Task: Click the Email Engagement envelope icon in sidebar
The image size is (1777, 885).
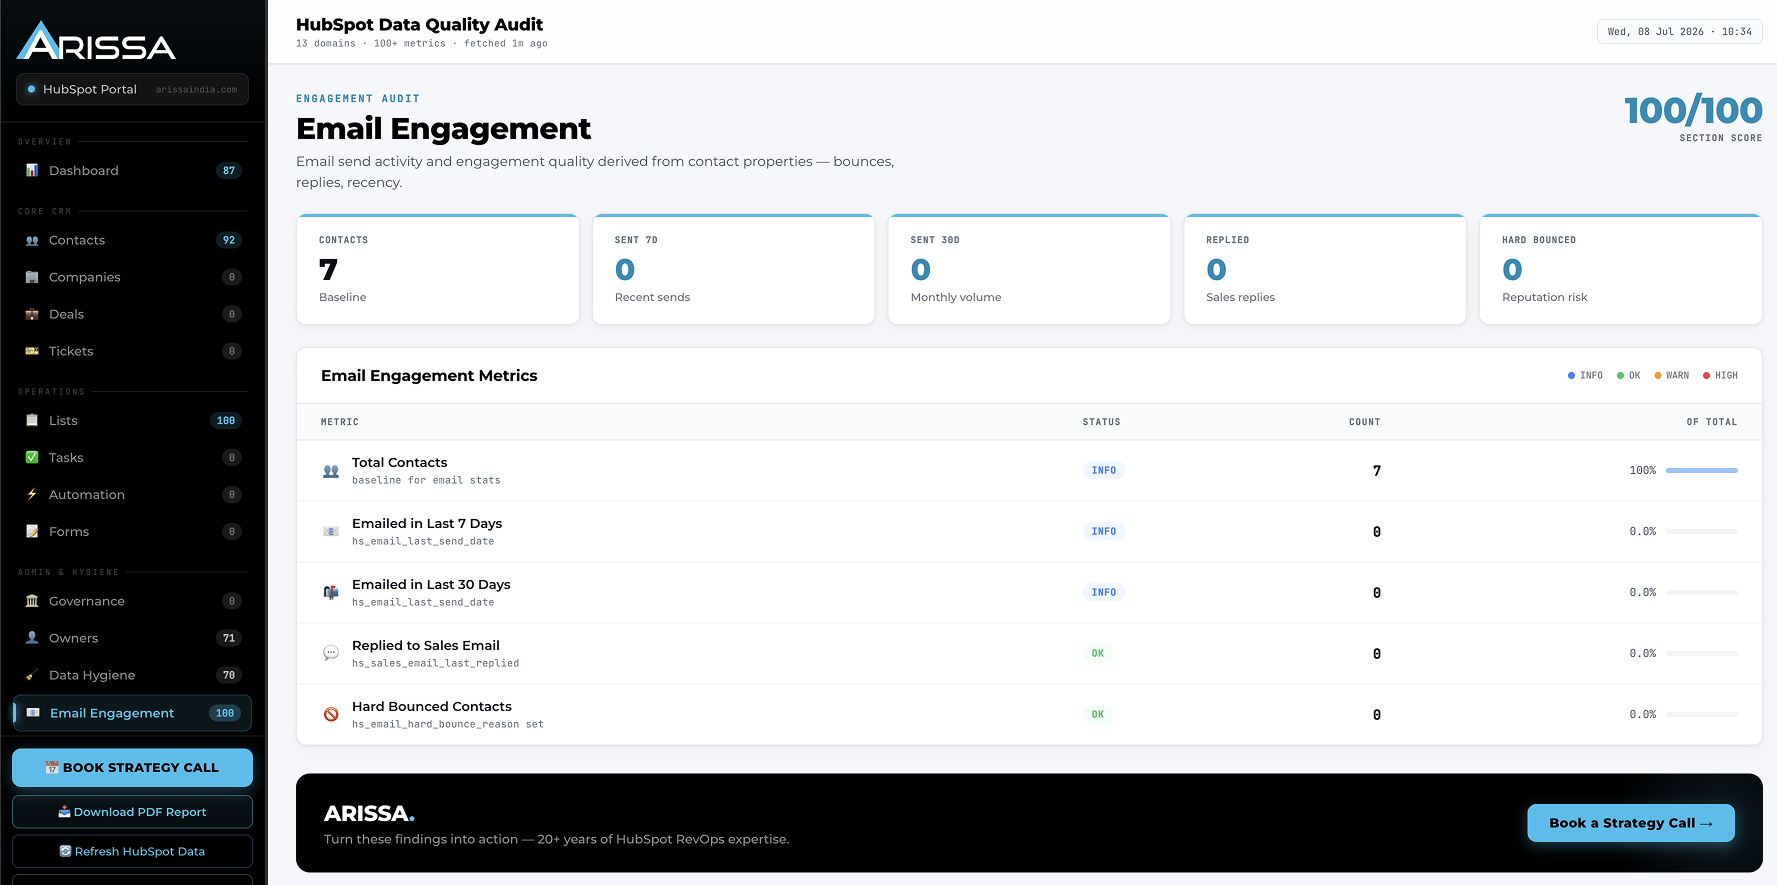Action: pos(33,713)
